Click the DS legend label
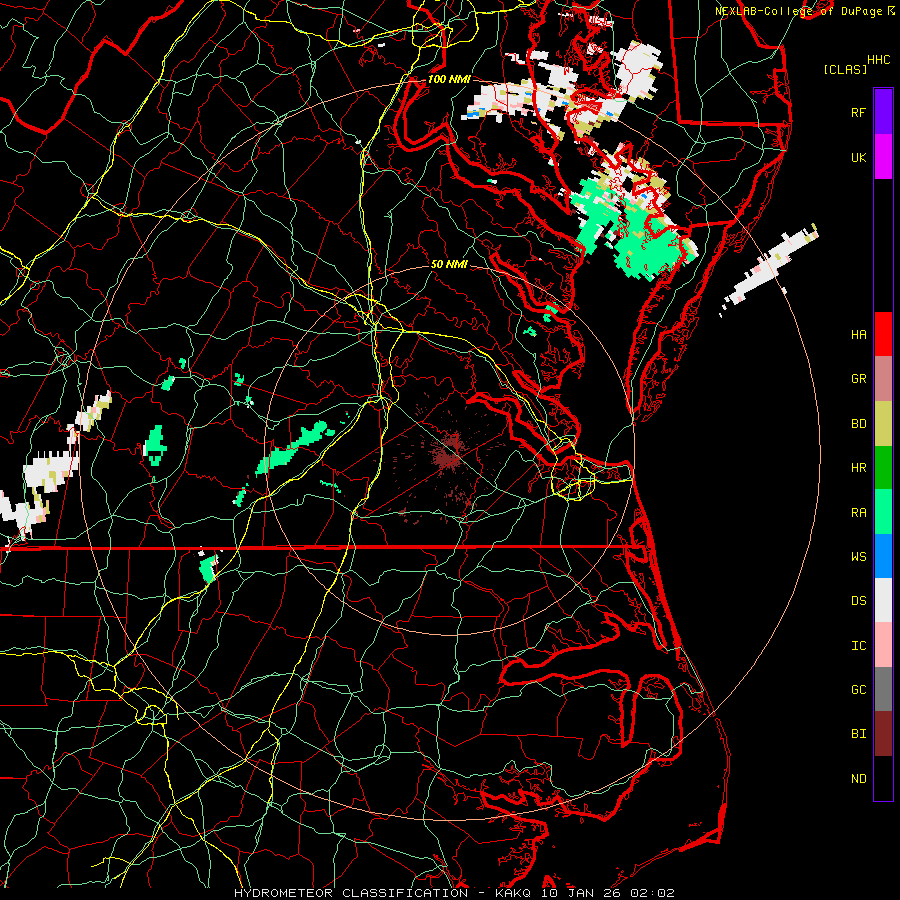Image resolution: width=900 pixels, height=900 pixels. click(858, 601)
